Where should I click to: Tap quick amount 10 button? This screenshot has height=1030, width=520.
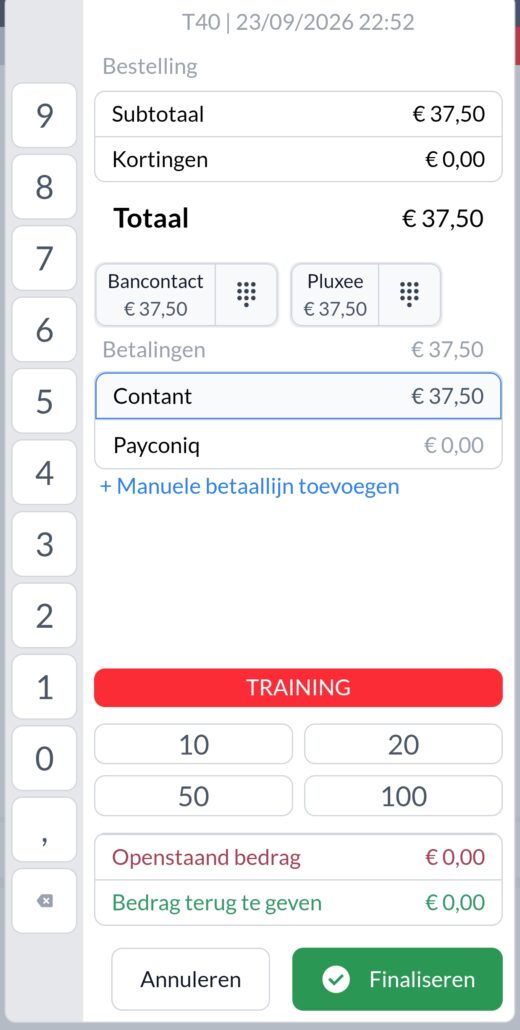point(194,744)
